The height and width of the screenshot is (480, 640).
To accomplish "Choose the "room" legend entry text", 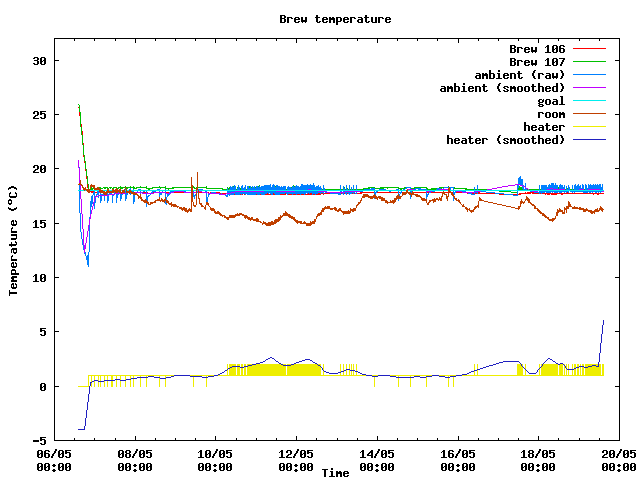I will coord(551,114).
